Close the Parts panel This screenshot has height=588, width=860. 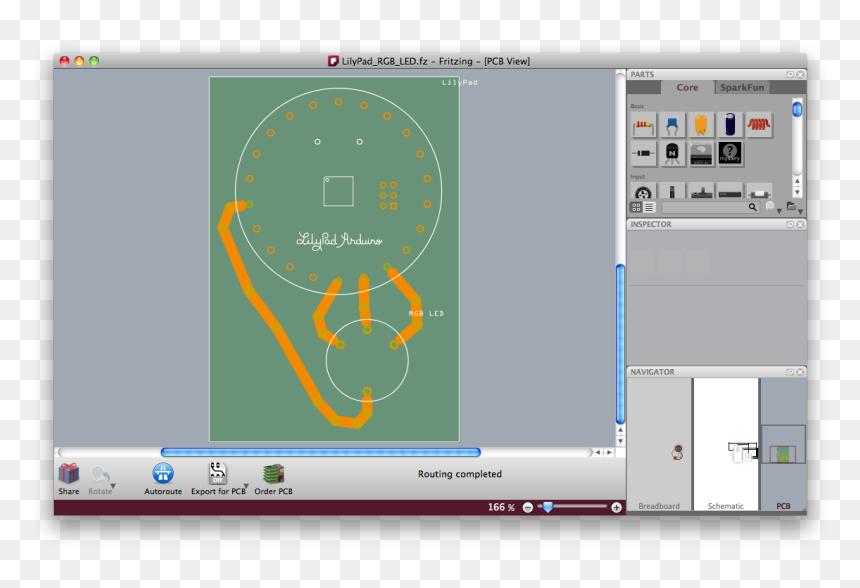[x=800, y=75]
